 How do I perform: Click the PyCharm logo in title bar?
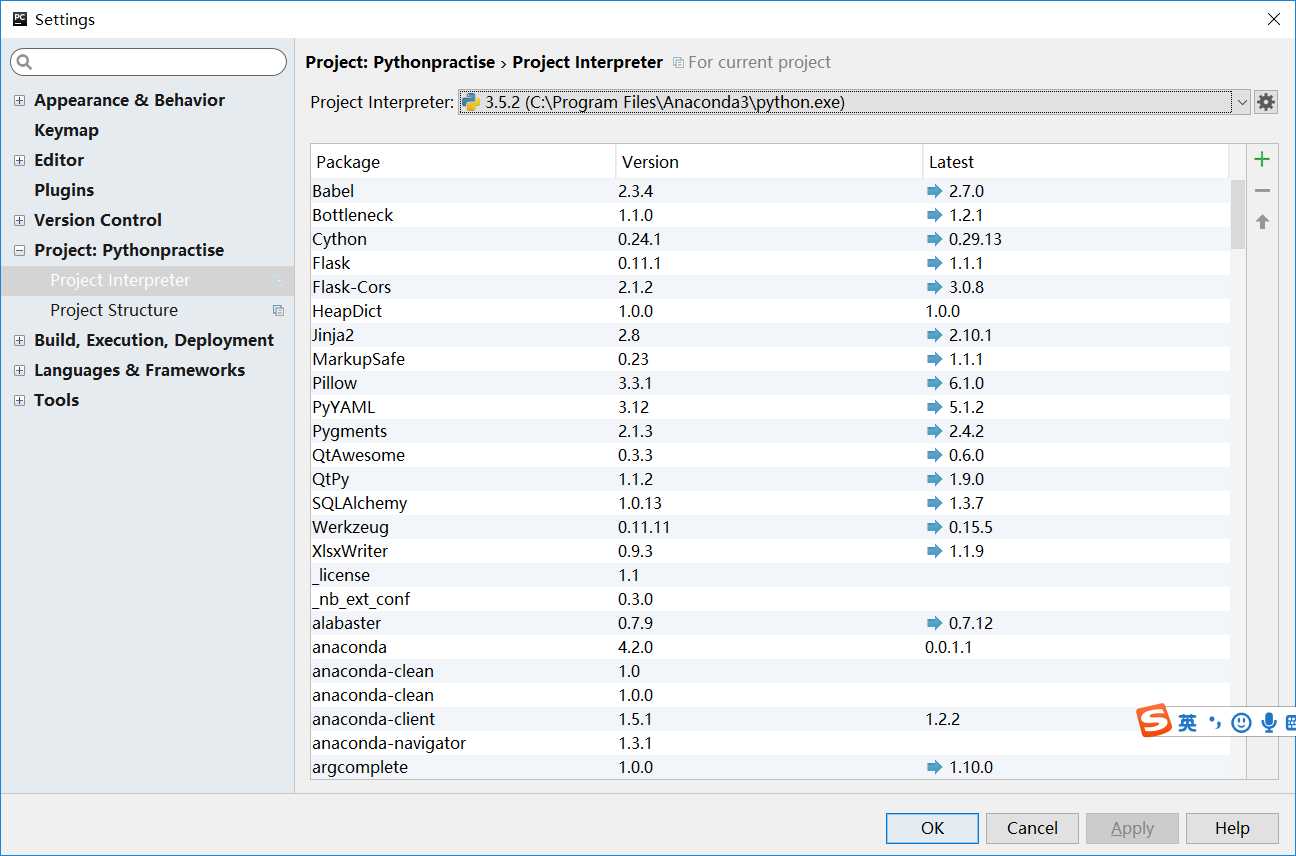(19, 19)
